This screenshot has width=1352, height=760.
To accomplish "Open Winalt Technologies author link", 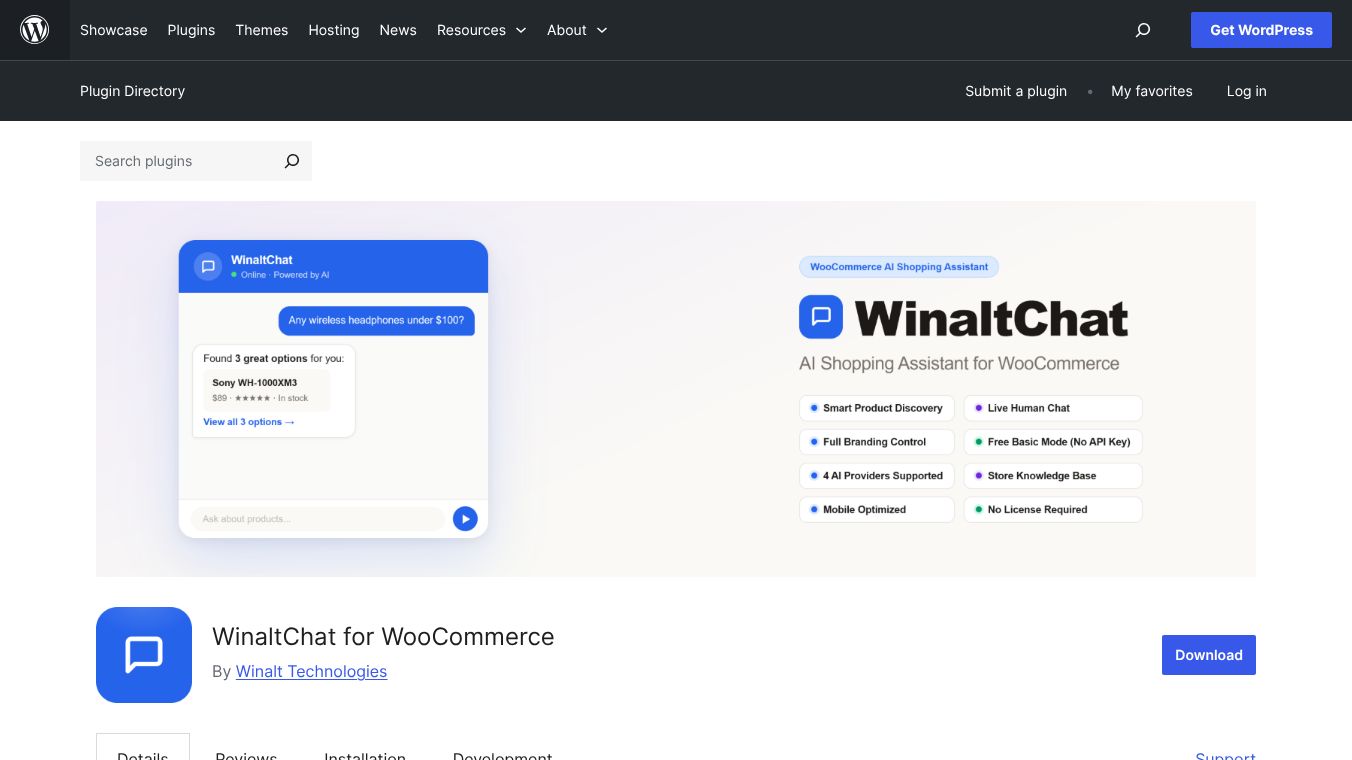I will [x=311, y=671].
